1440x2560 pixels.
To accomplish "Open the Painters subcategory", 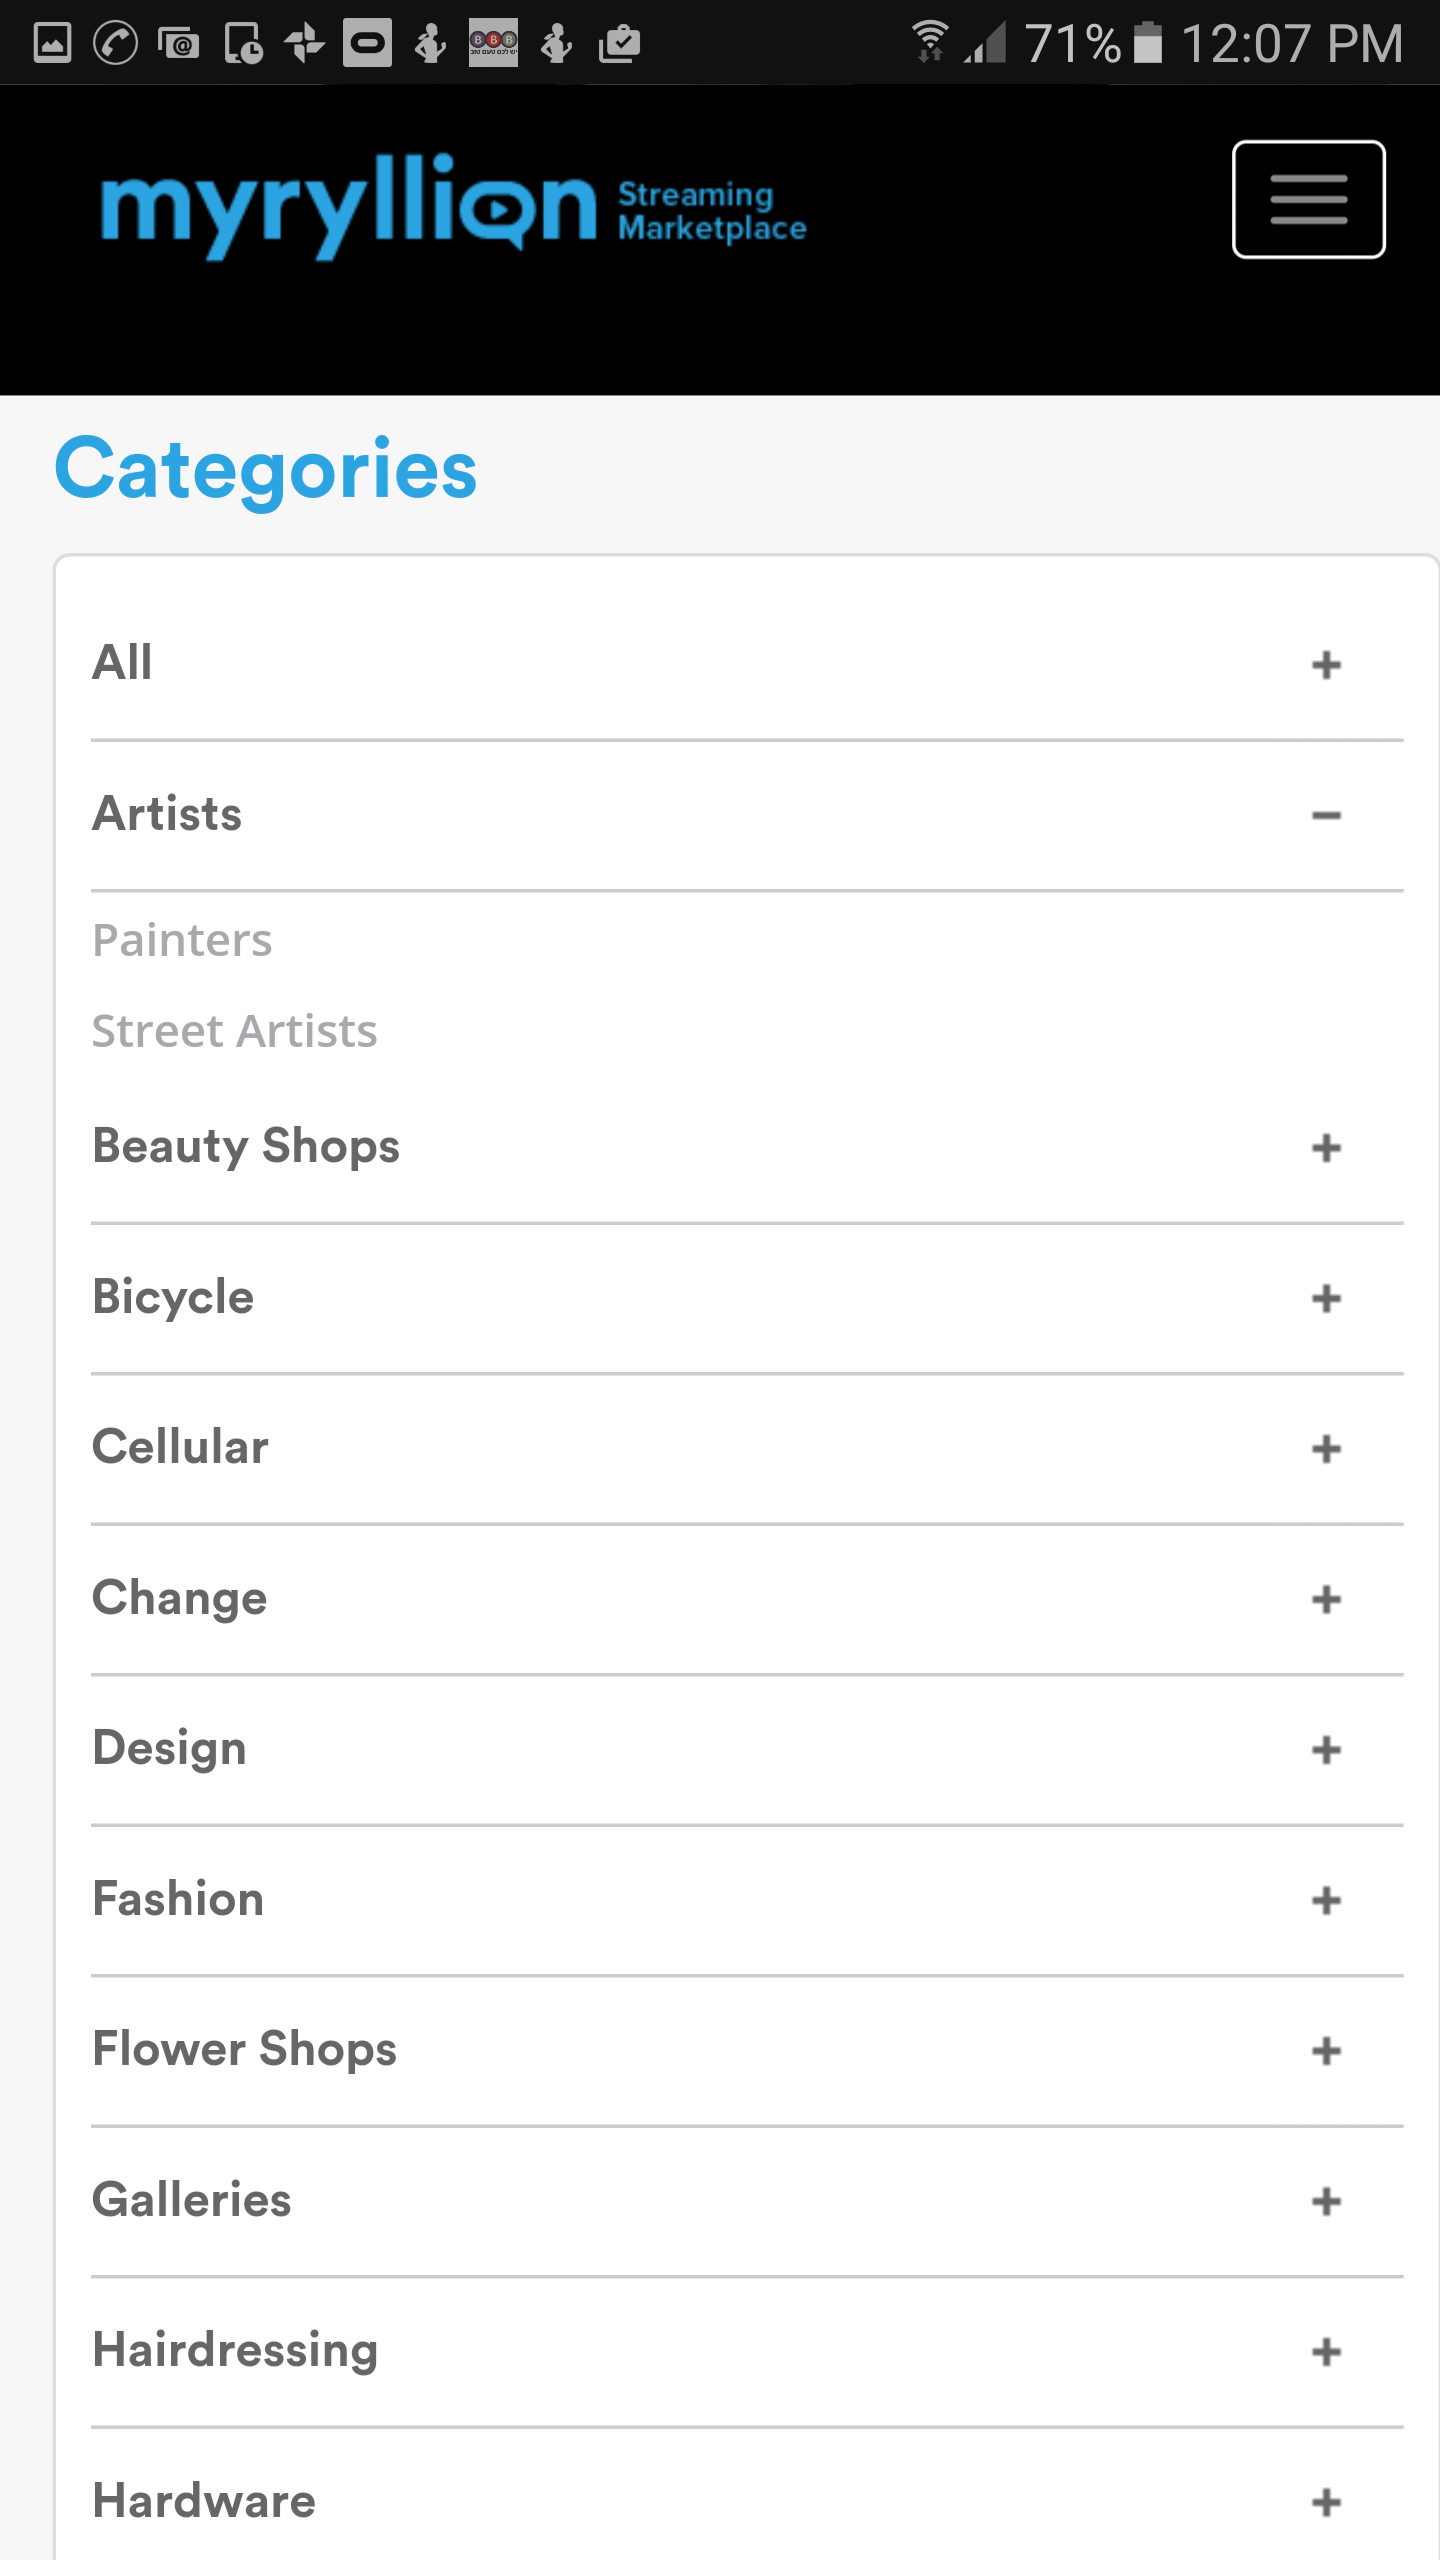I will click(x=182, y=940).
